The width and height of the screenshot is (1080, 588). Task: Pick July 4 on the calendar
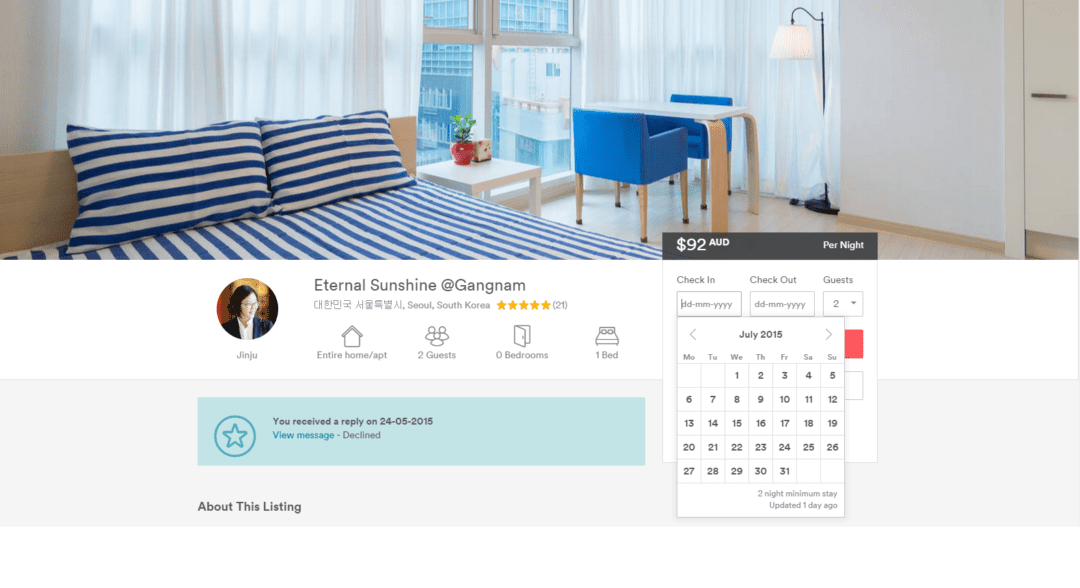coord(808,375)
